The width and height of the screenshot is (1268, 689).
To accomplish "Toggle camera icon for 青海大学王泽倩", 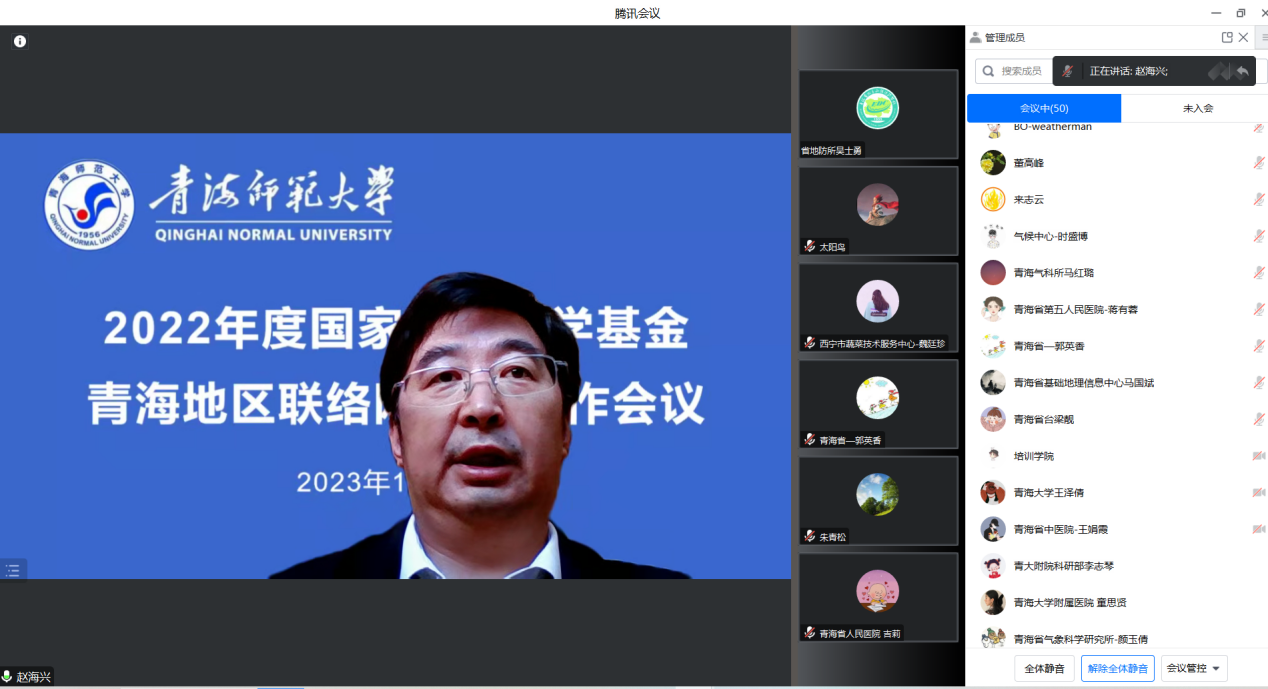I will (1258, 493).
